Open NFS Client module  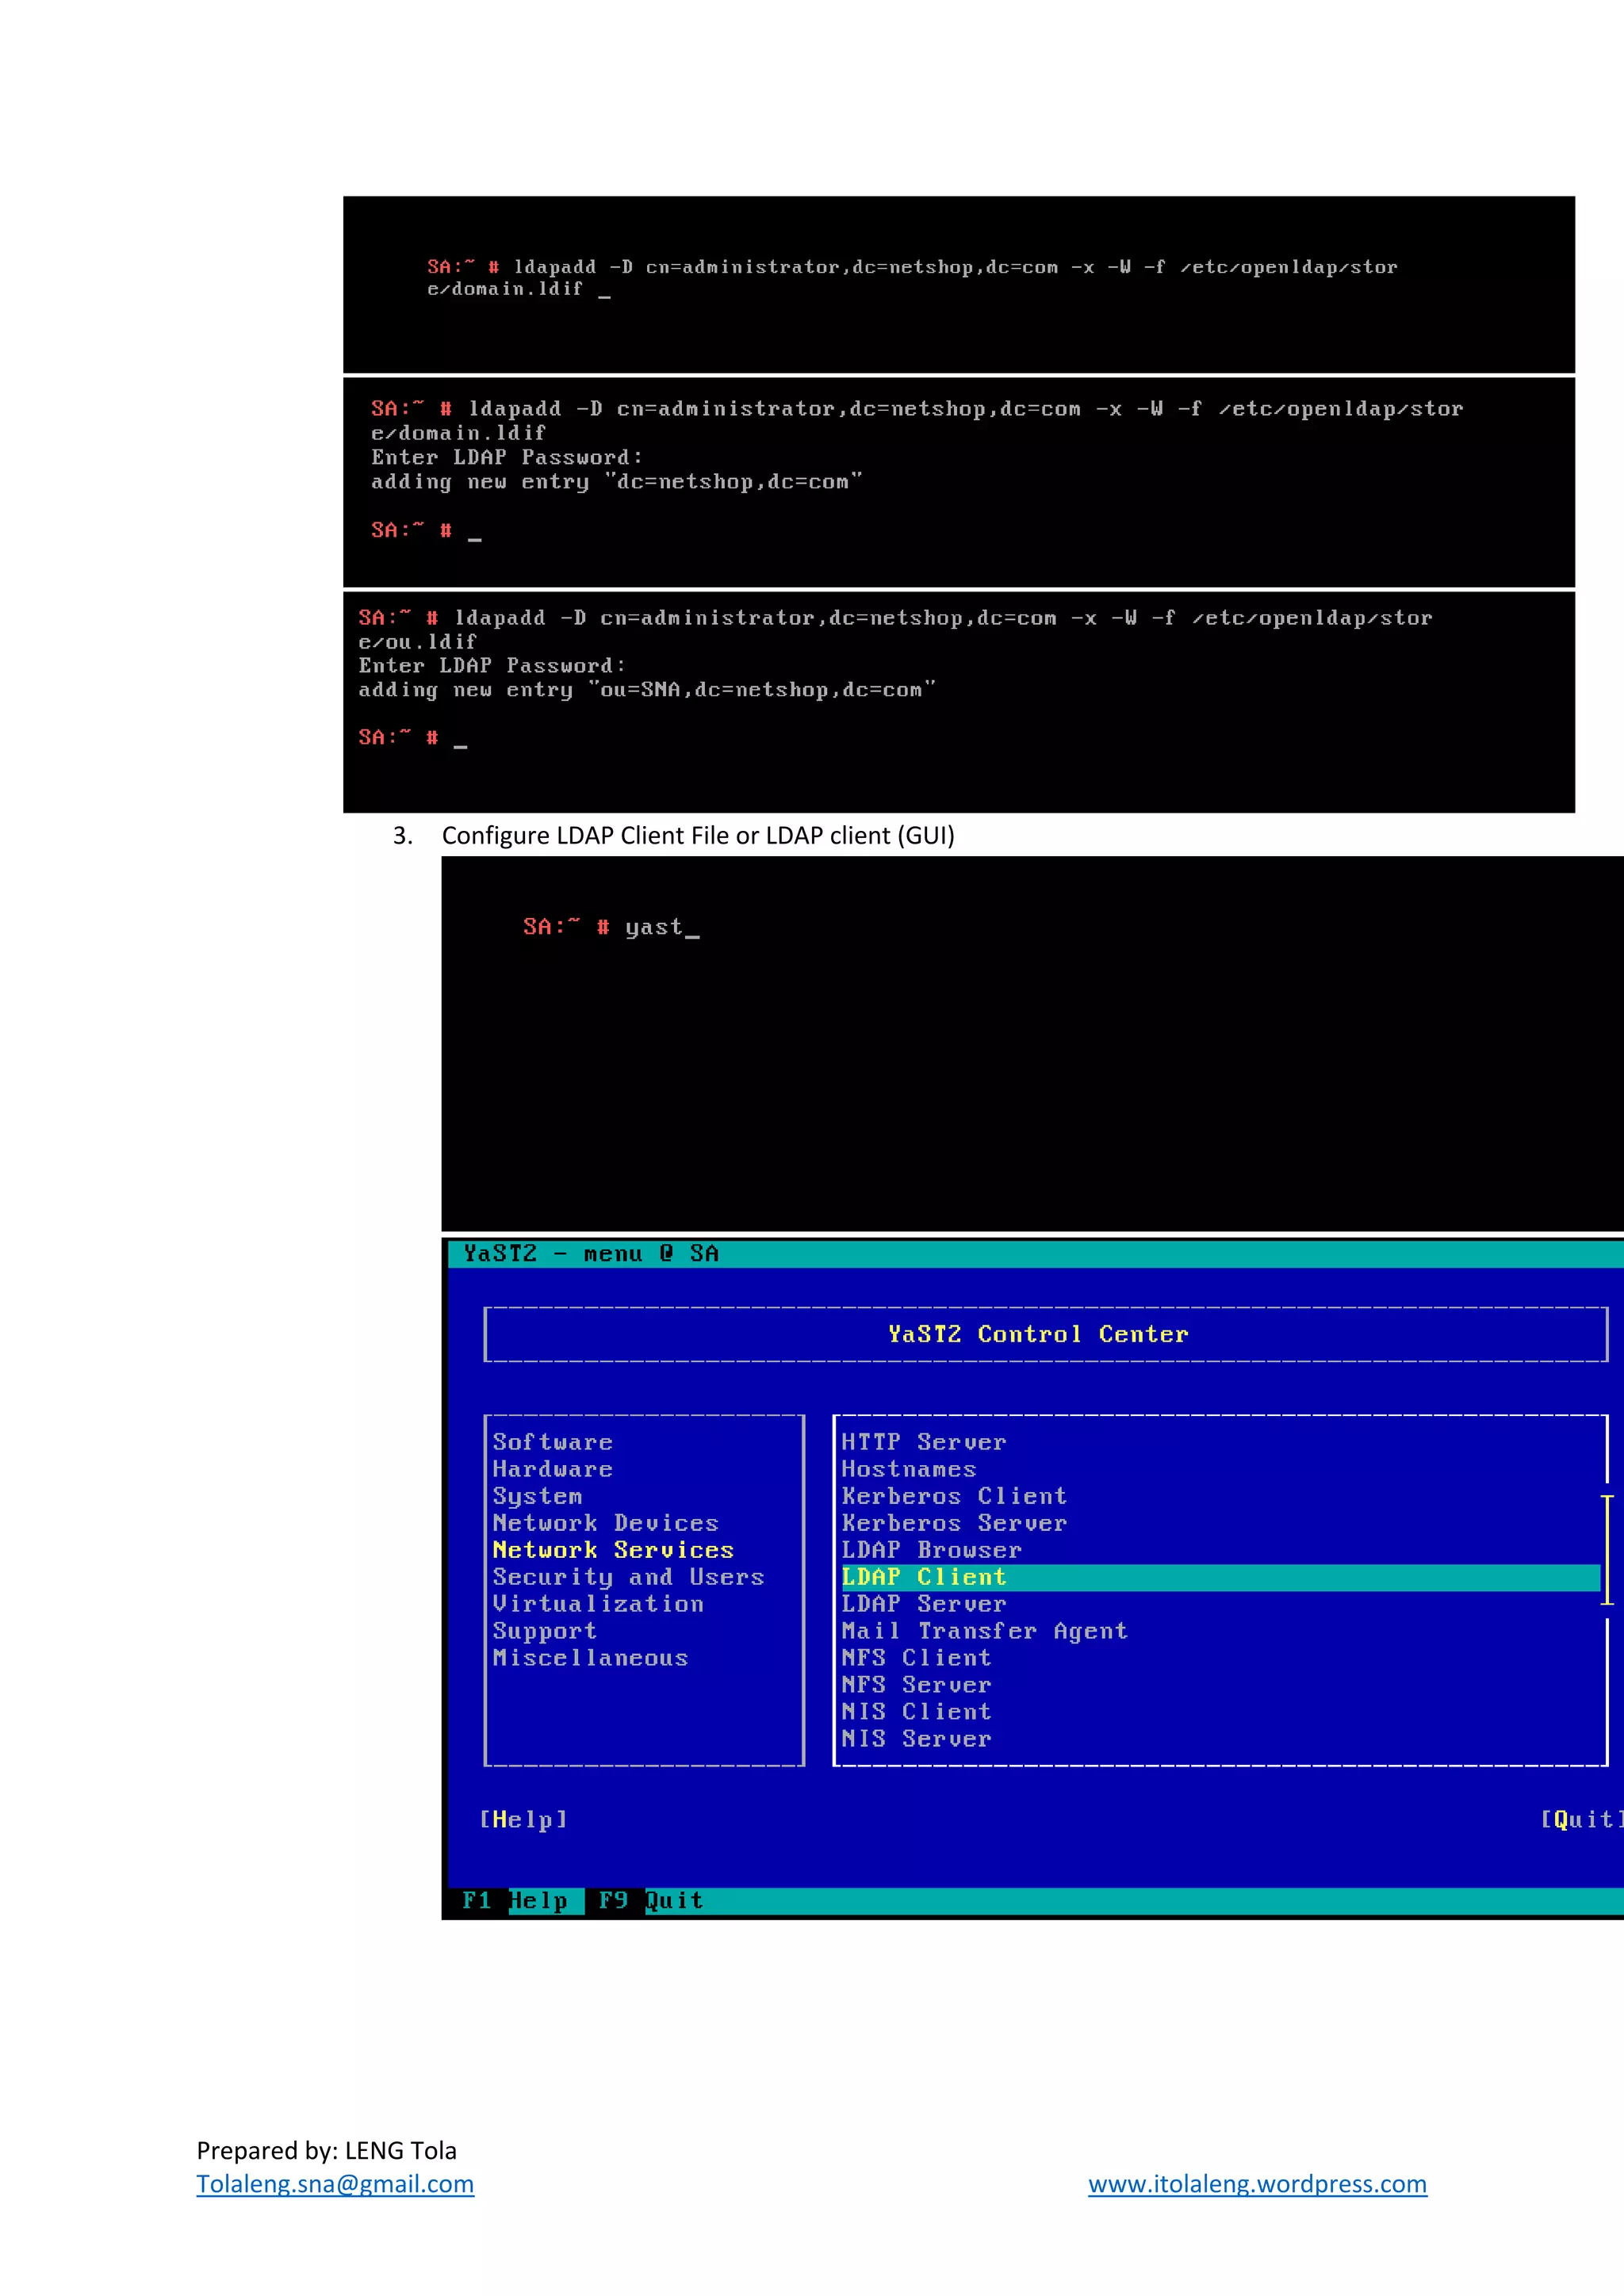tap(916, 1658)
